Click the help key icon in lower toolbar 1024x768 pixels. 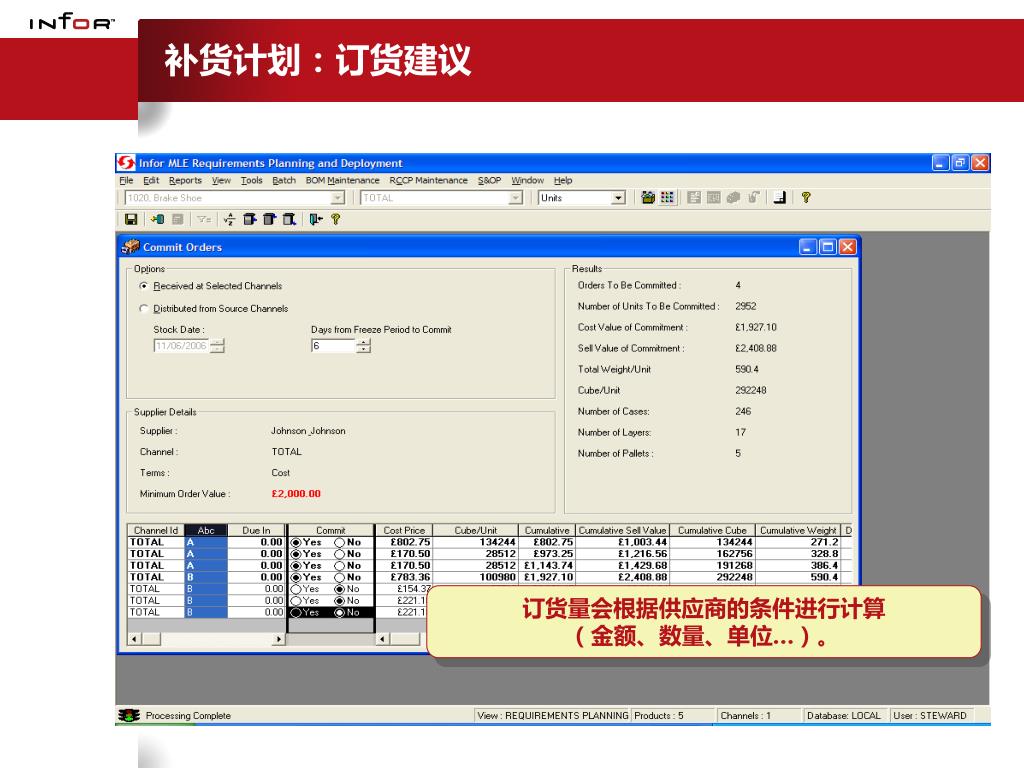(336, 219)
